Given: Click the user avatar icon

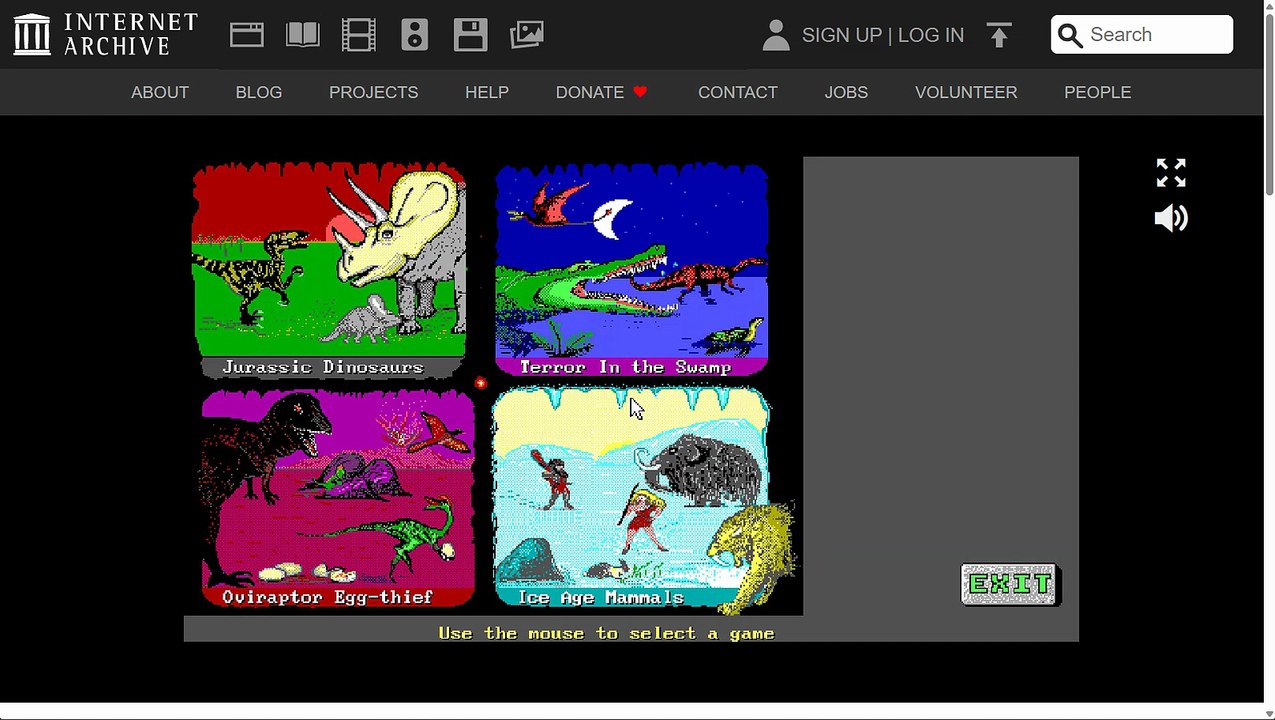Looking at the screenshot, I should click(776, 35).
